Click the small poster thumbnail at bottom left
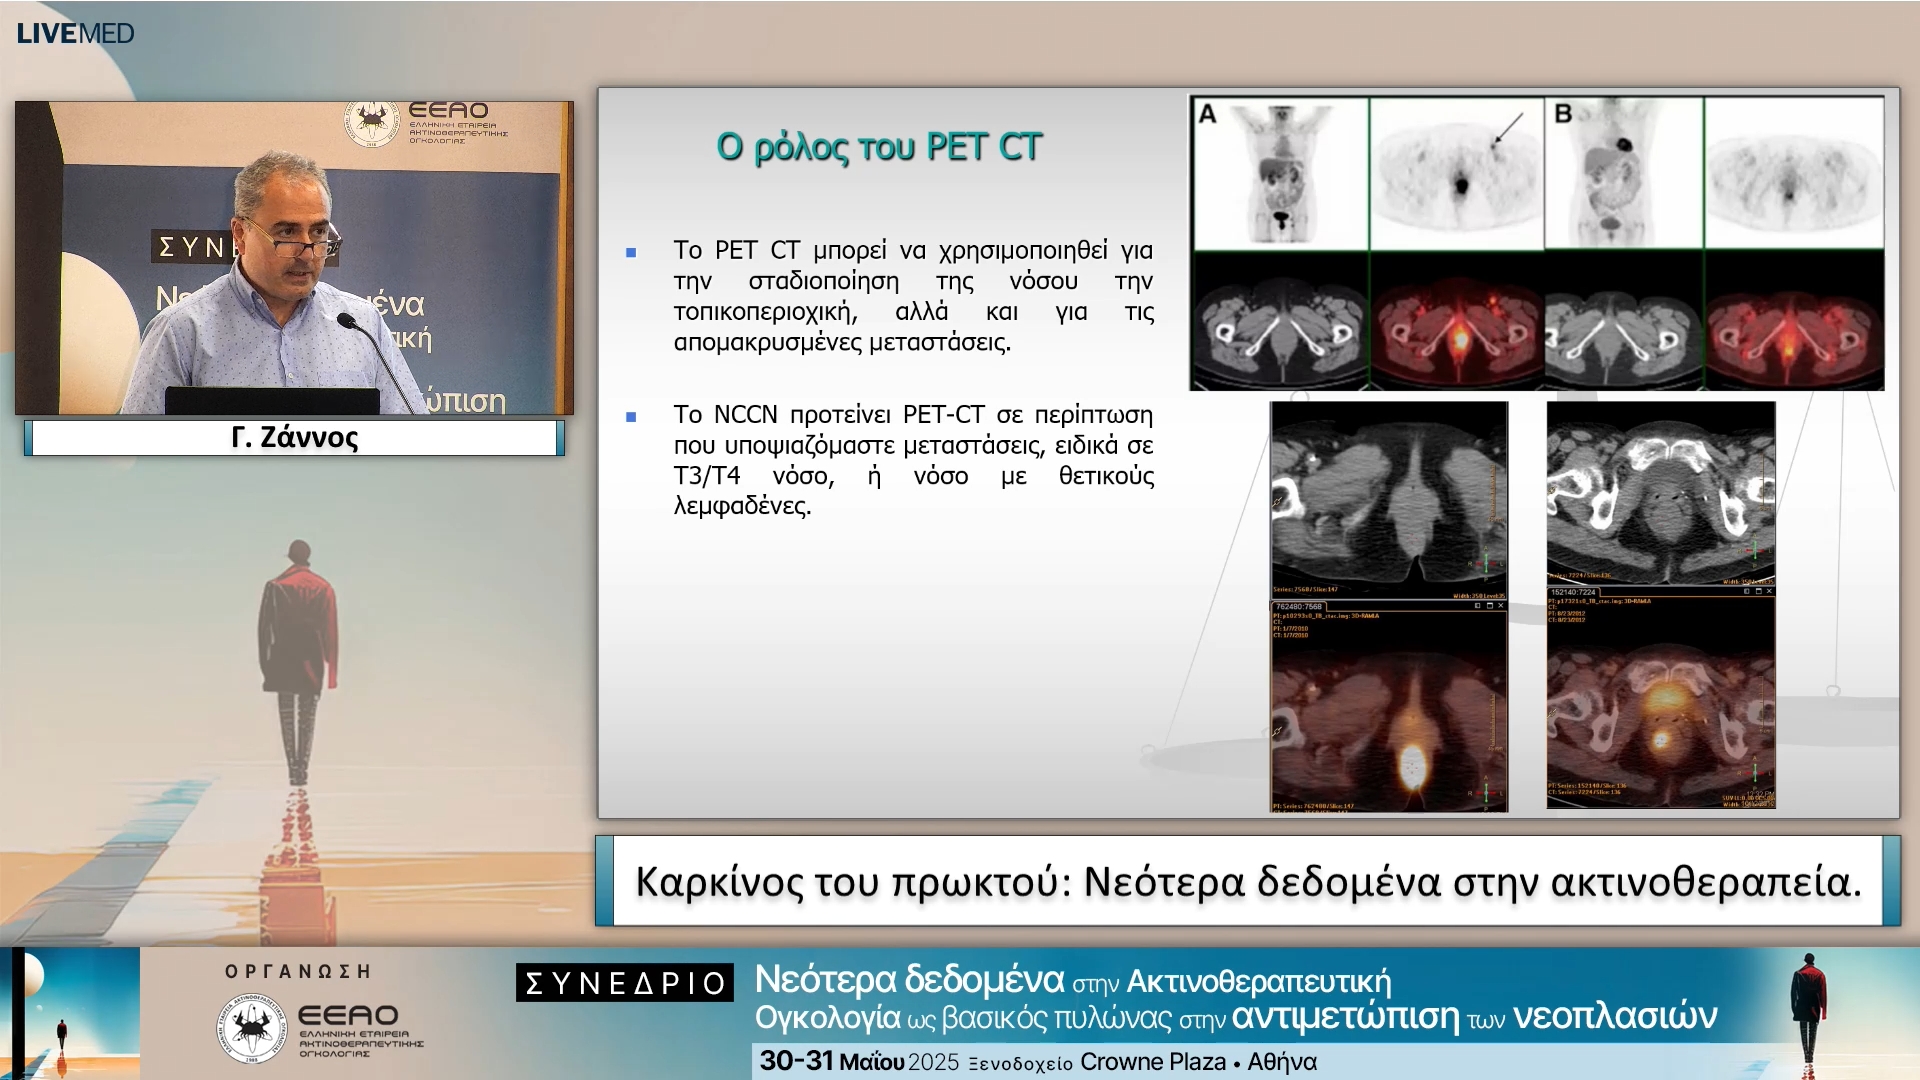The image size is (1920, 1080). coord(70,1012)
